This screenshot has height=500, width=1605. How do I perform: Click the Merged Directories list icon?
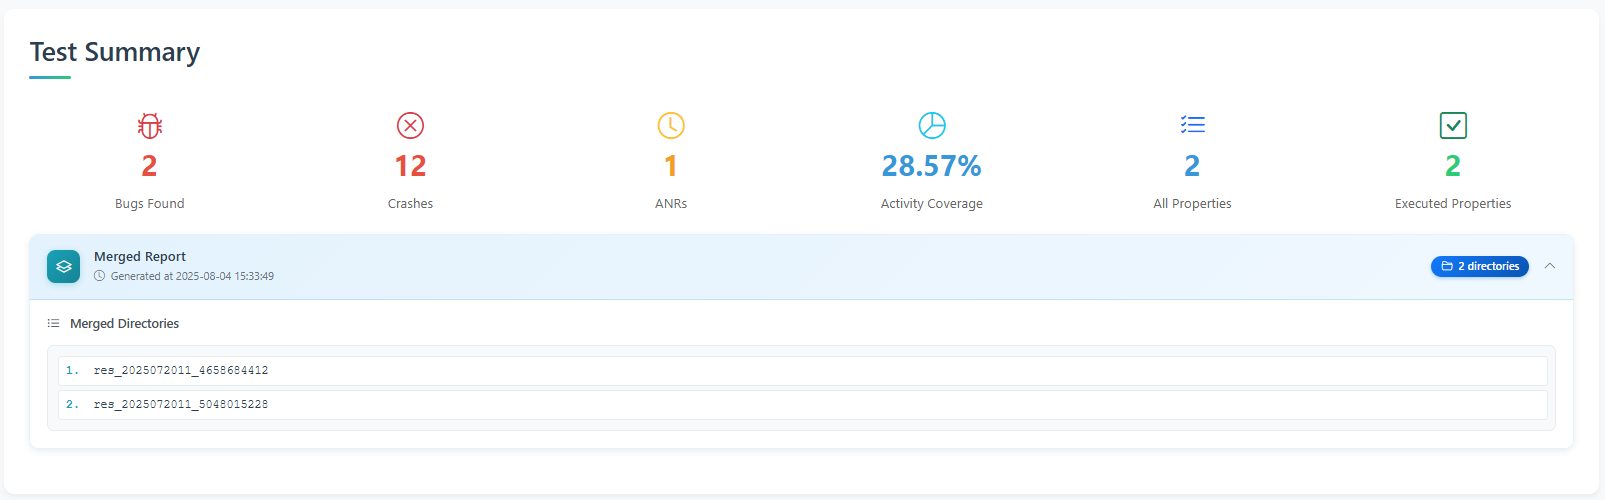[54, 324]
